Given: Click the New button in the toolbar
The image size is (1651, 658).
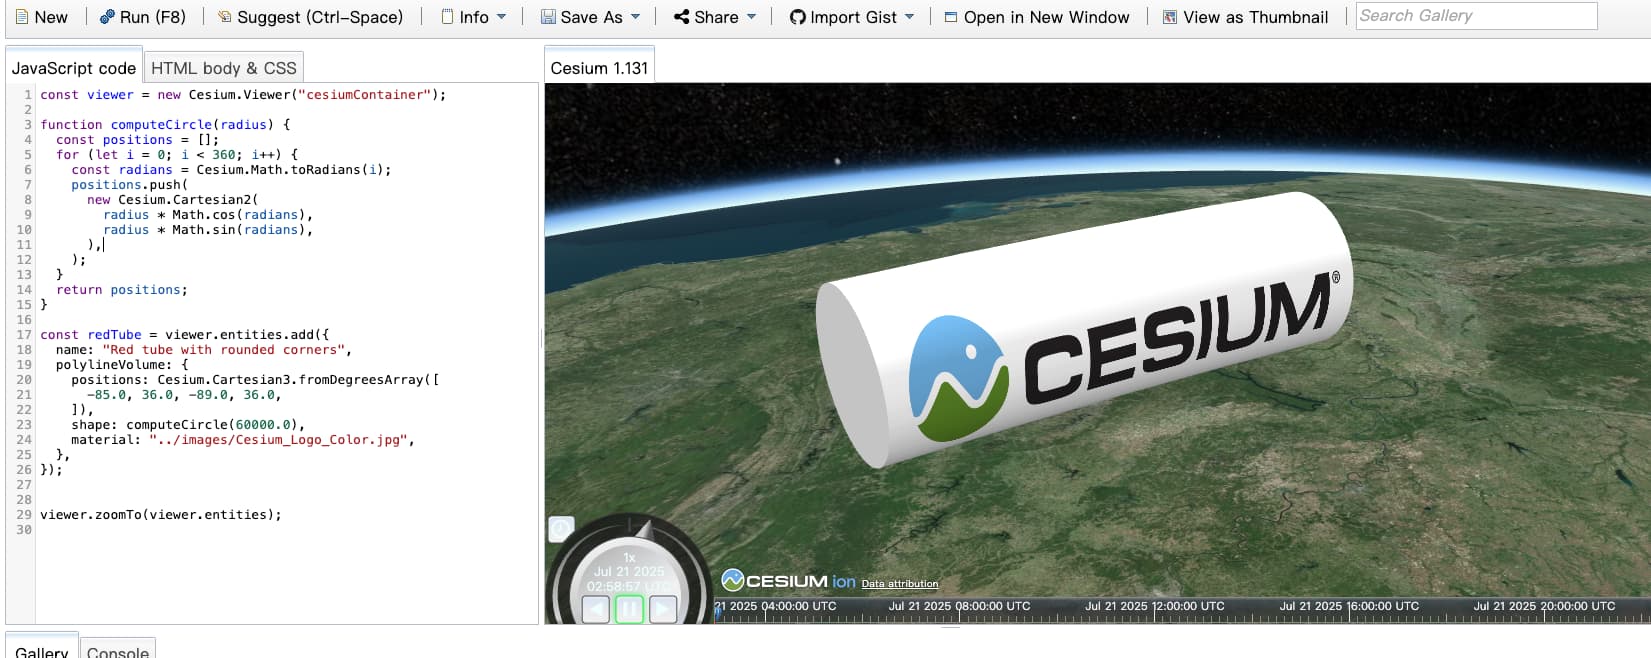Looking at the screenshot, I should coord(41,17).
